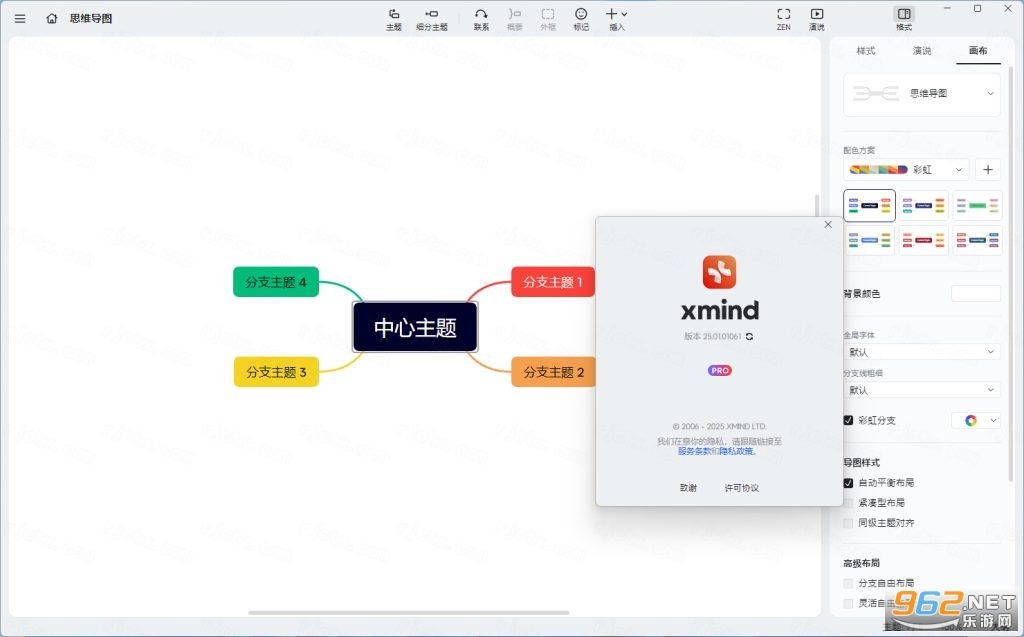Click the 致谢 button
1024x637 pixels.
click(x=688, y=488)
